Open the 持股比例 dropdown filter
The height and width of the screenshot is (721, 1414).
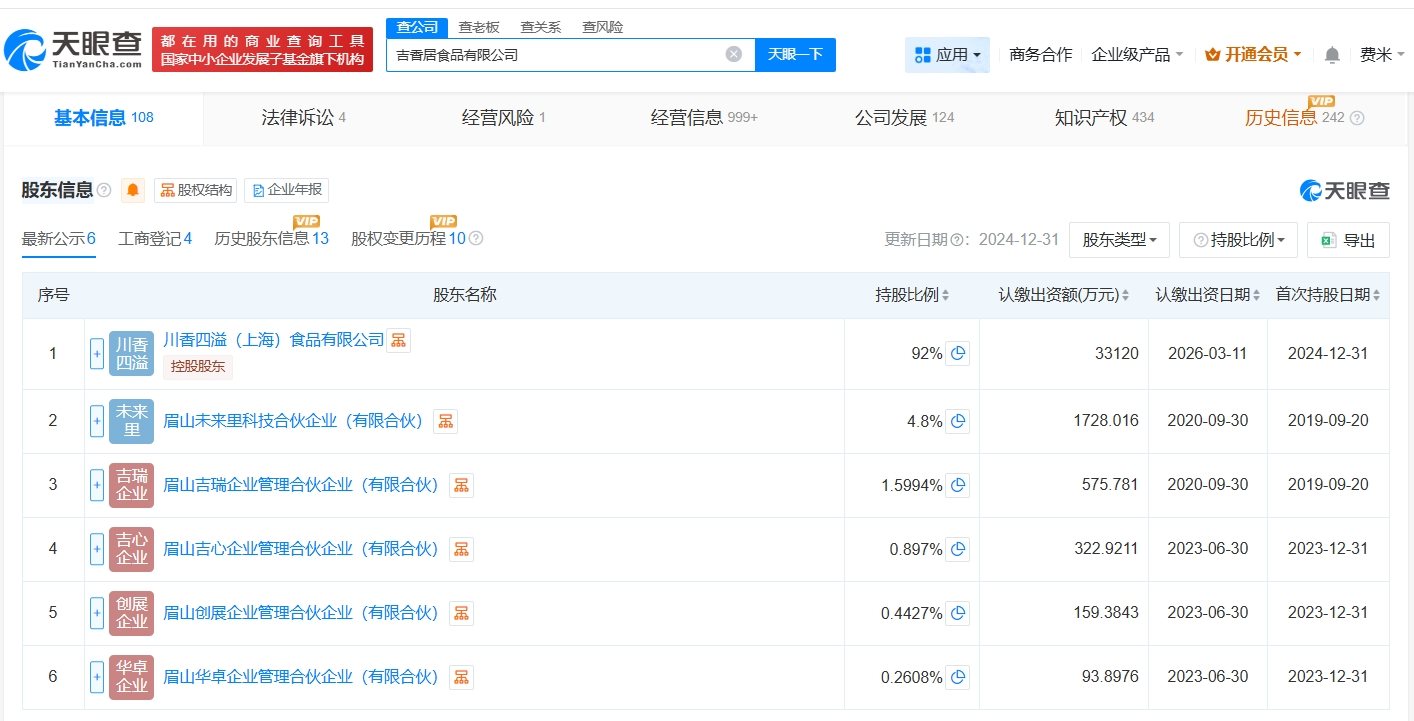1238,240
